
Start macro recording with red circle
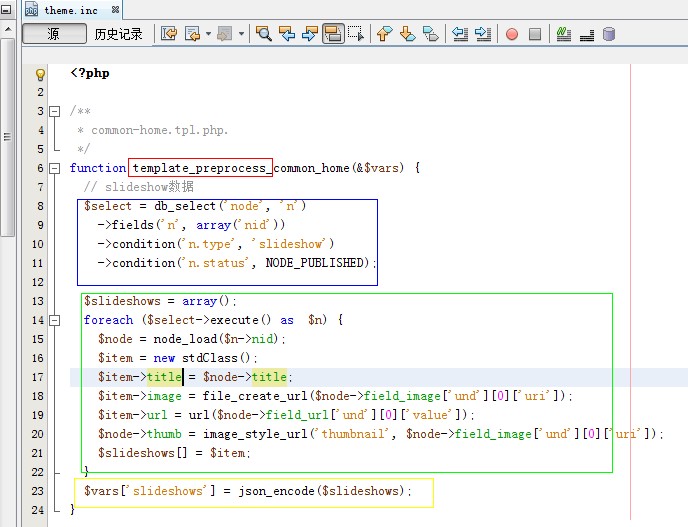[512, 34]
